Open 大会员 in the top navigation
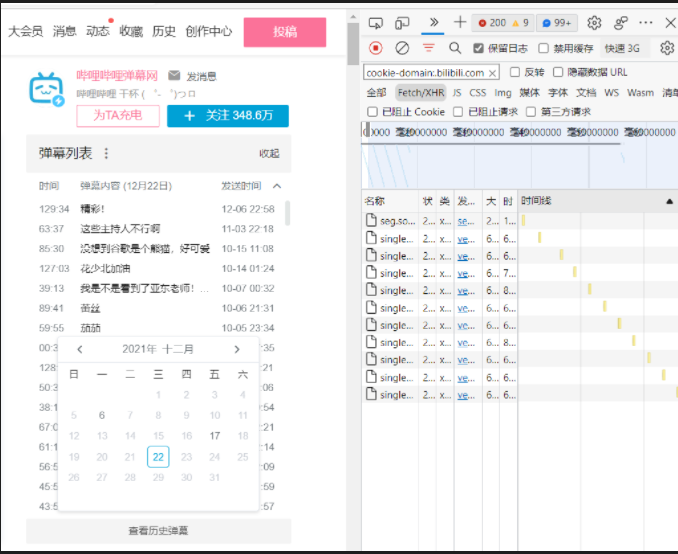The image size is (678, 554). coord(26,31)
